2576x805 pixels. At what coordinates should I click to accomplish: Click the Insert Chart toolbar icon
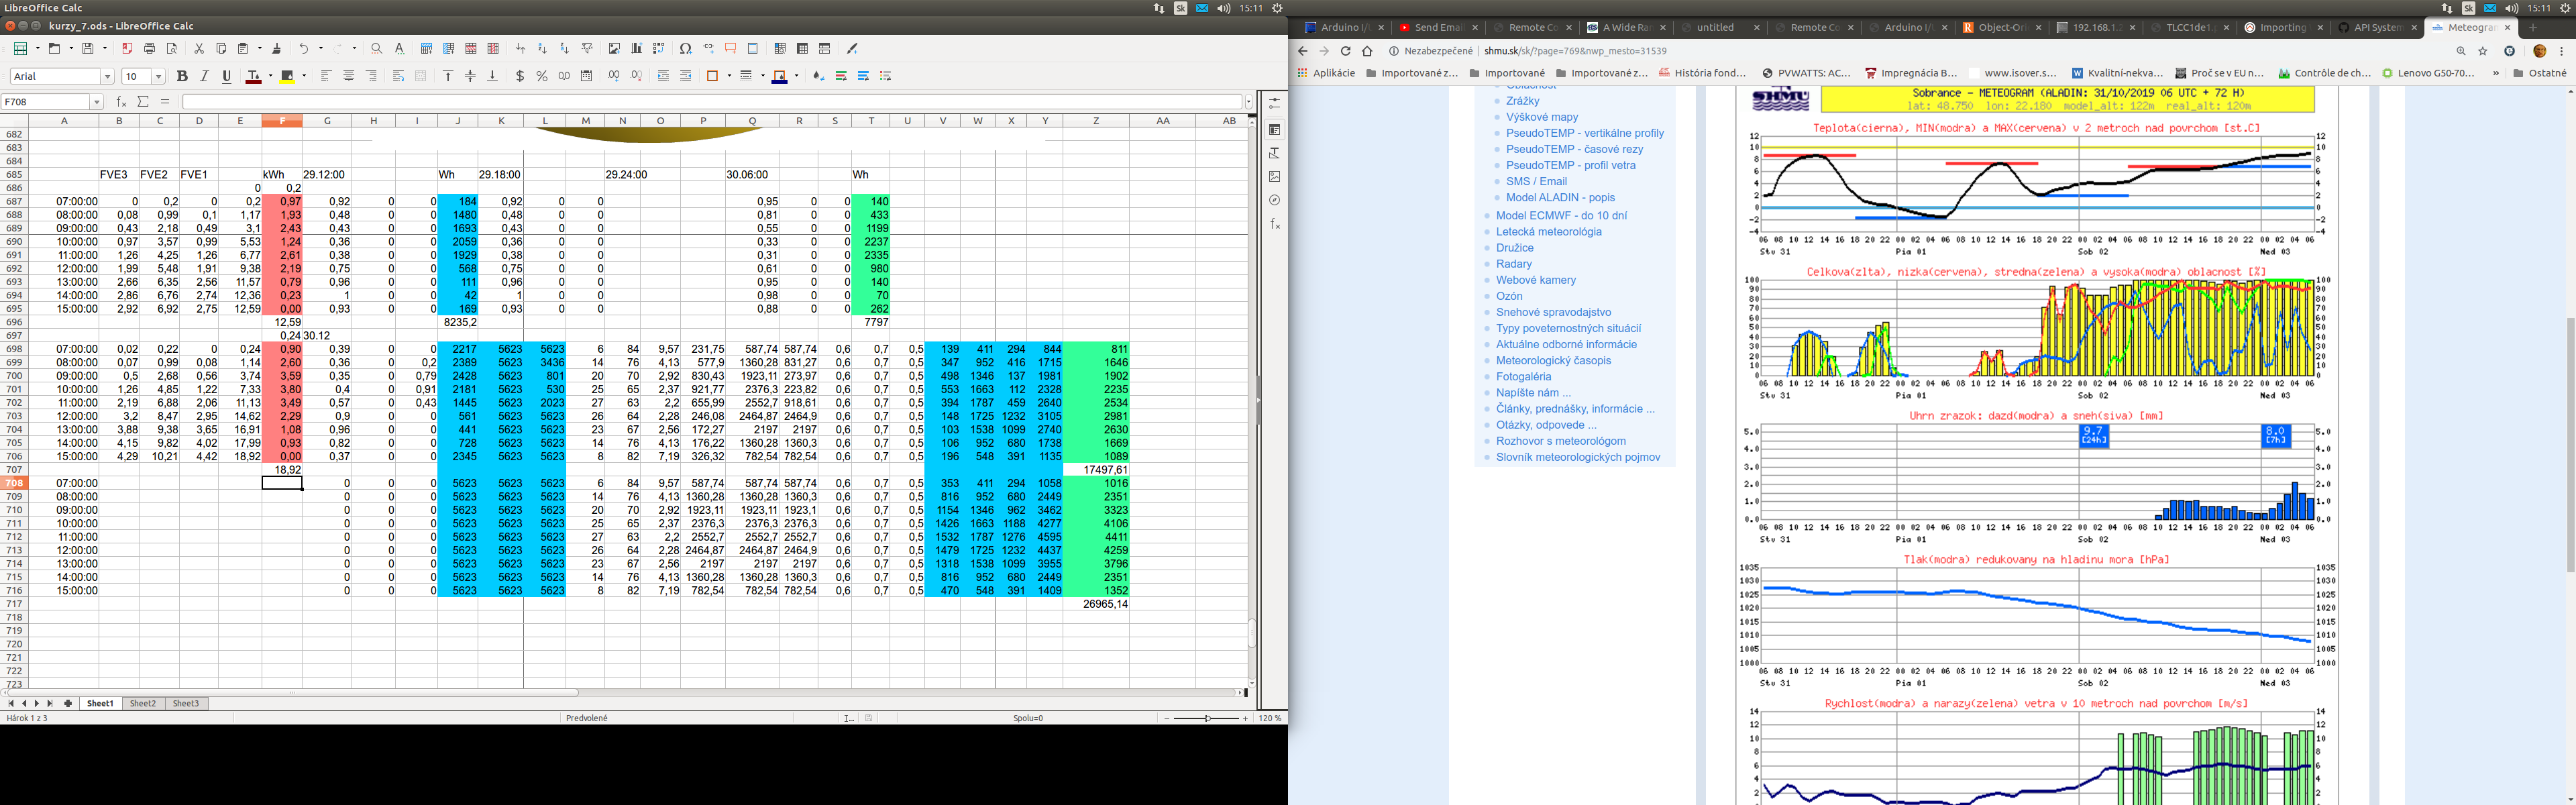click(636, 48)
